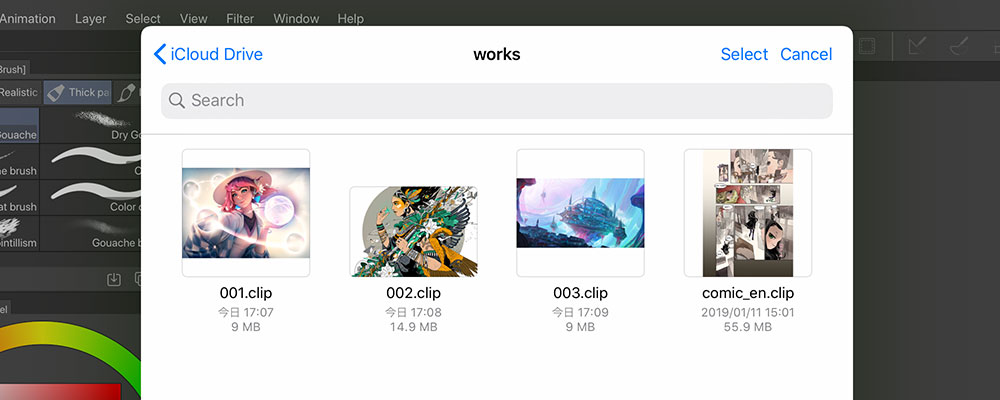Open the 001.clip file thumbnail
The height and width of the screenshot is (400, 1000).
[x=246, y=212]
